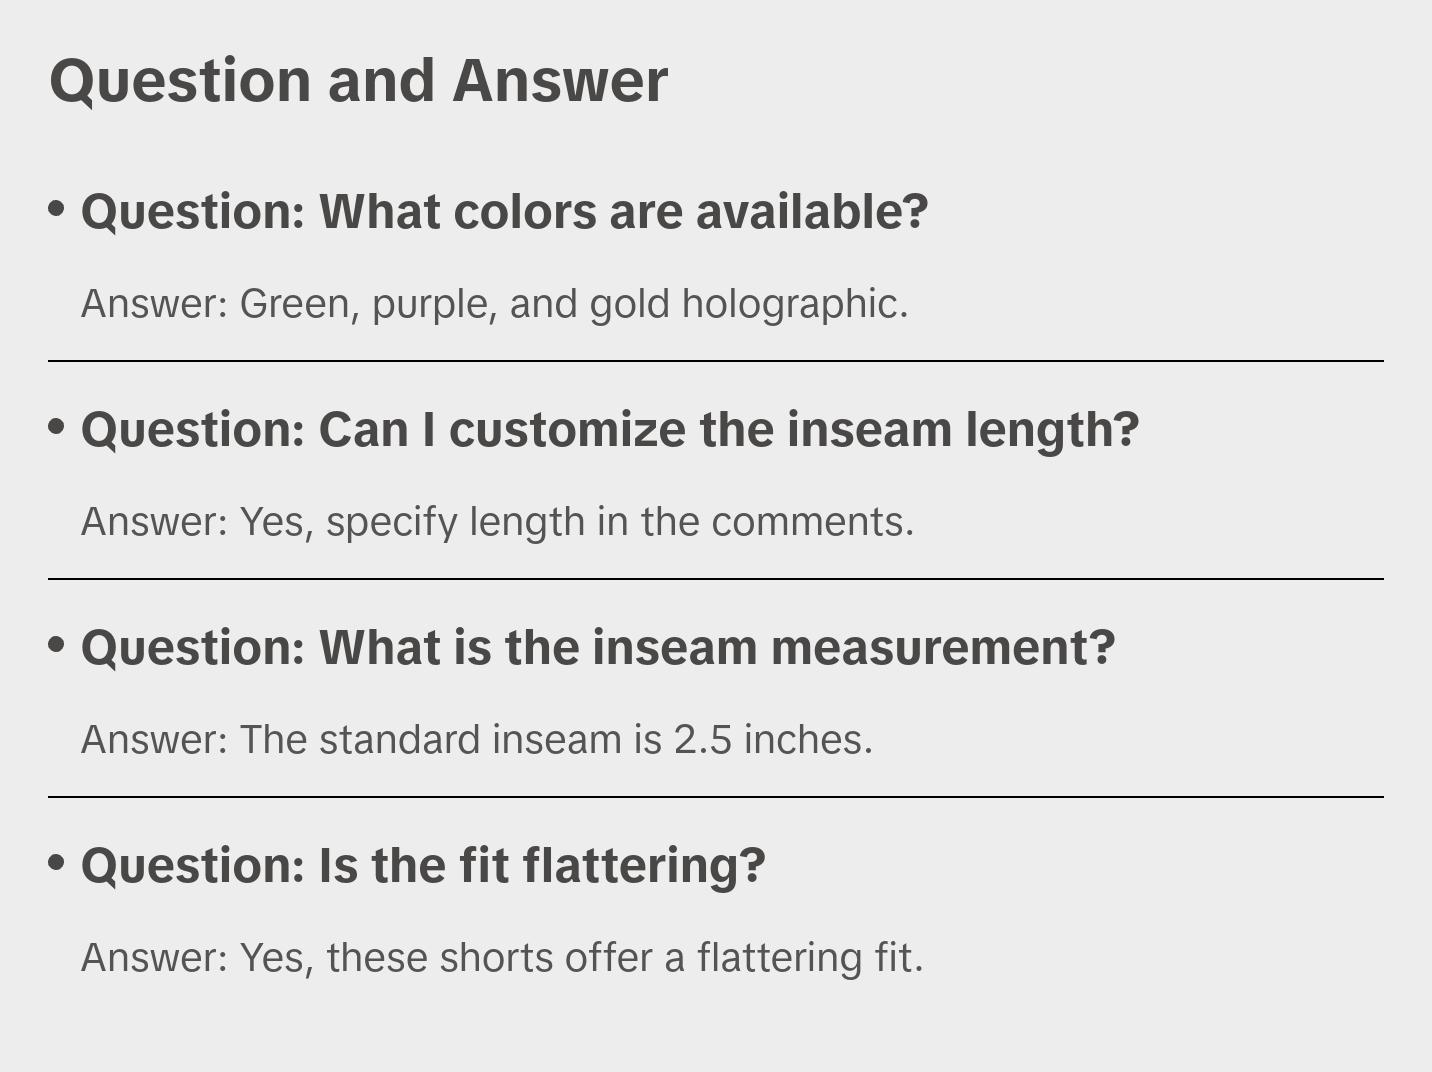Image resolution: width=1432 pixels, height=1072 pixels.
Task: Click the bullet beside the fit flattering question
Action: coord(57,862)
